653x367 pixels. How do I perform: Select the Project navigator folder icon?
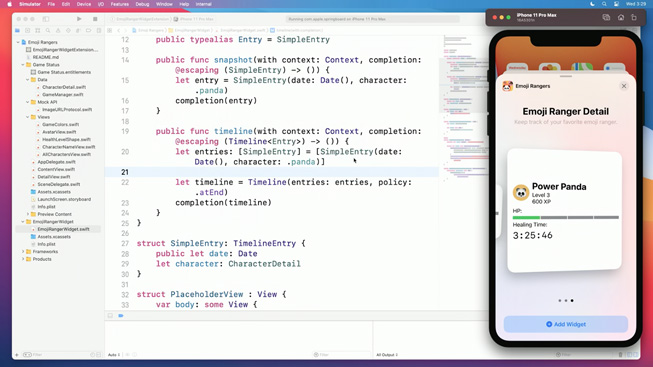coord(17,30)
